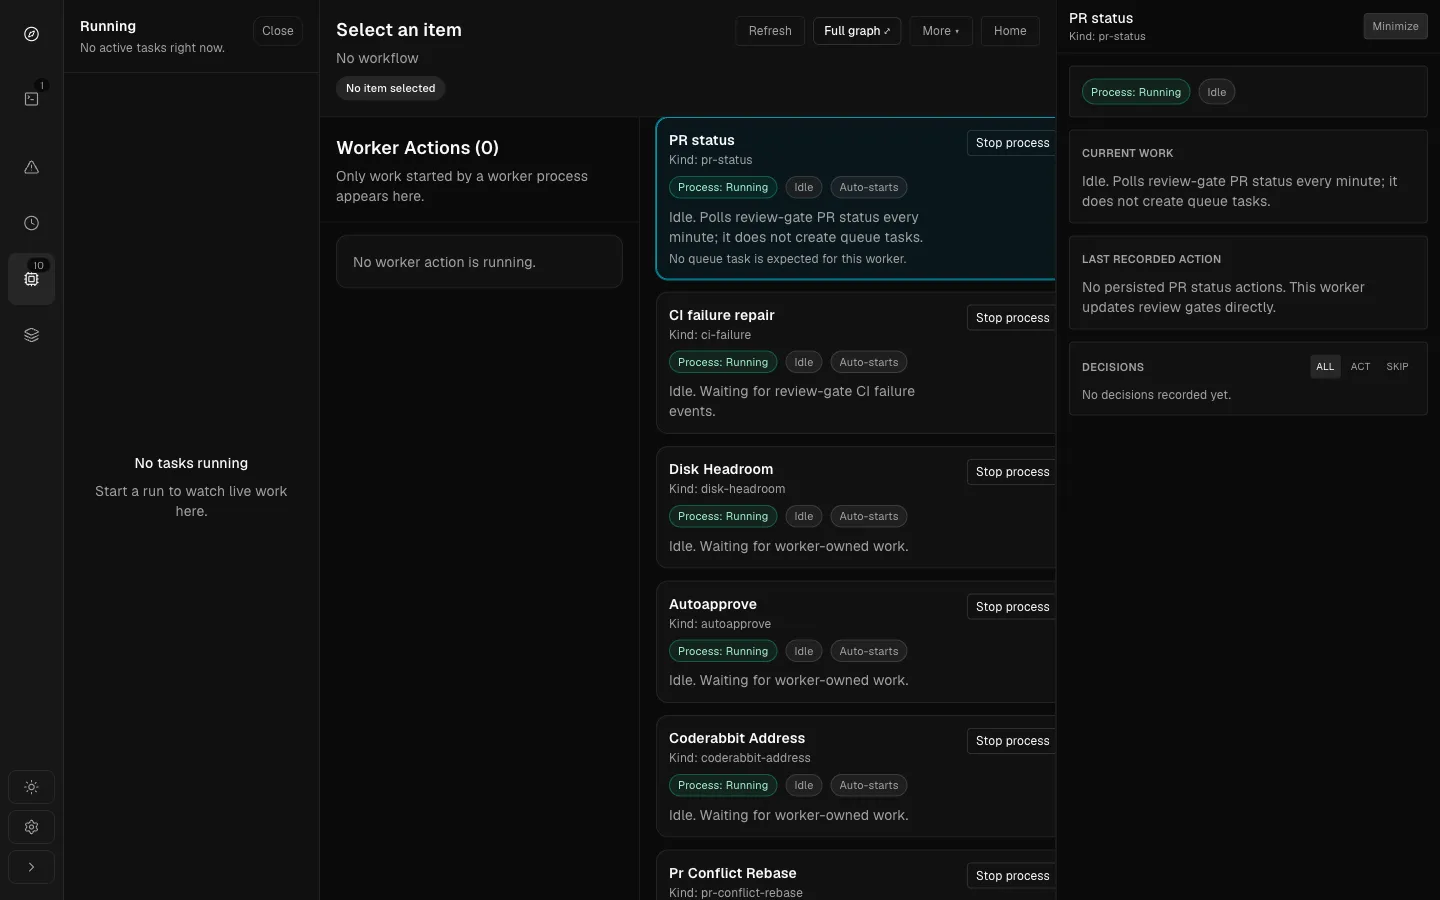The width and height of the screenshot is (1440, 900).
Task: Stop process for Pr Conflict Rebase worker
Action: tap(1012, 876)
